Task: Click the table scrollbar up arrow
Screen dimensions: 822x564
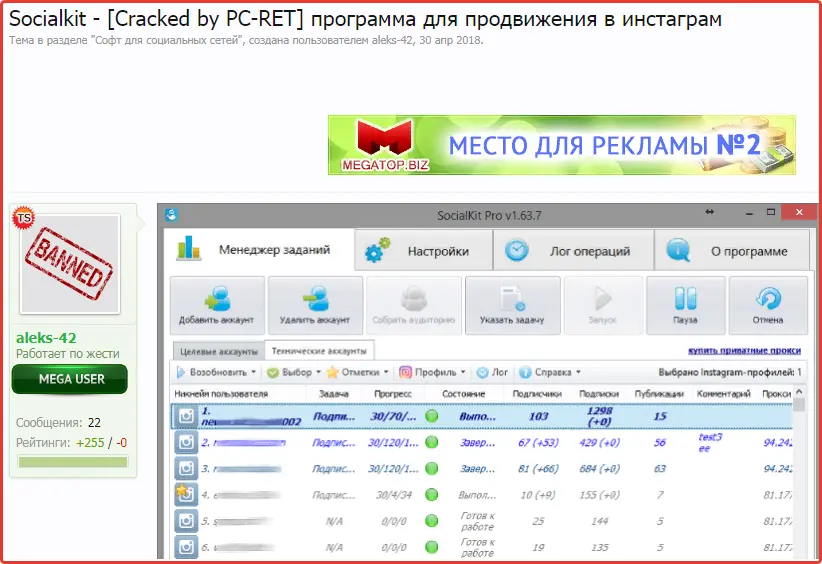Action: point(799,392)
